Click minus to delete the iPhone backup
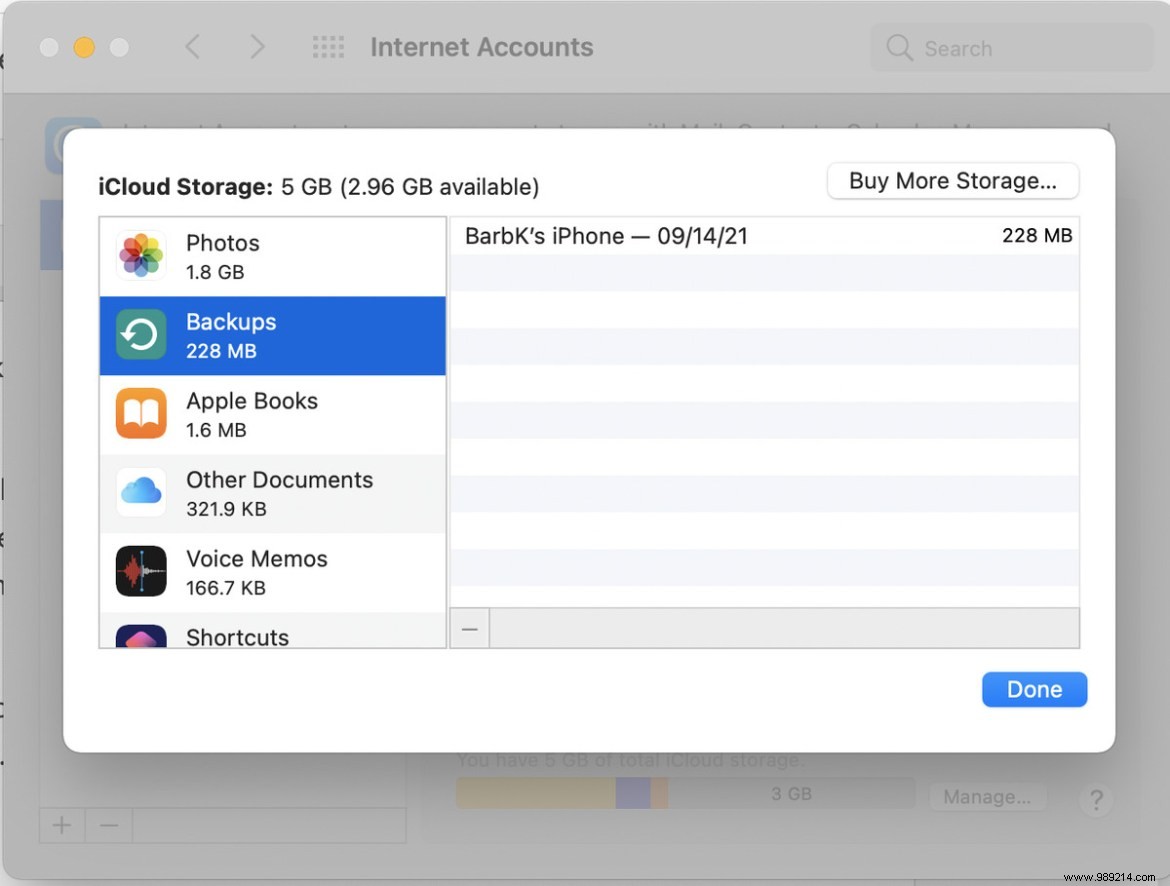Image resolution: width=1170 pixels, height=886 pixels. click(469, 628)
